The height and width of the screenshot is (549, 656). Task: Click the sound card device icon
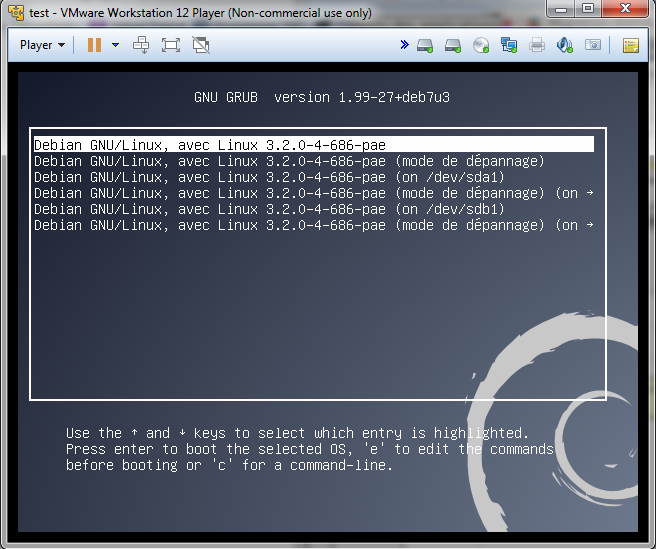click(x=565, y=45)
